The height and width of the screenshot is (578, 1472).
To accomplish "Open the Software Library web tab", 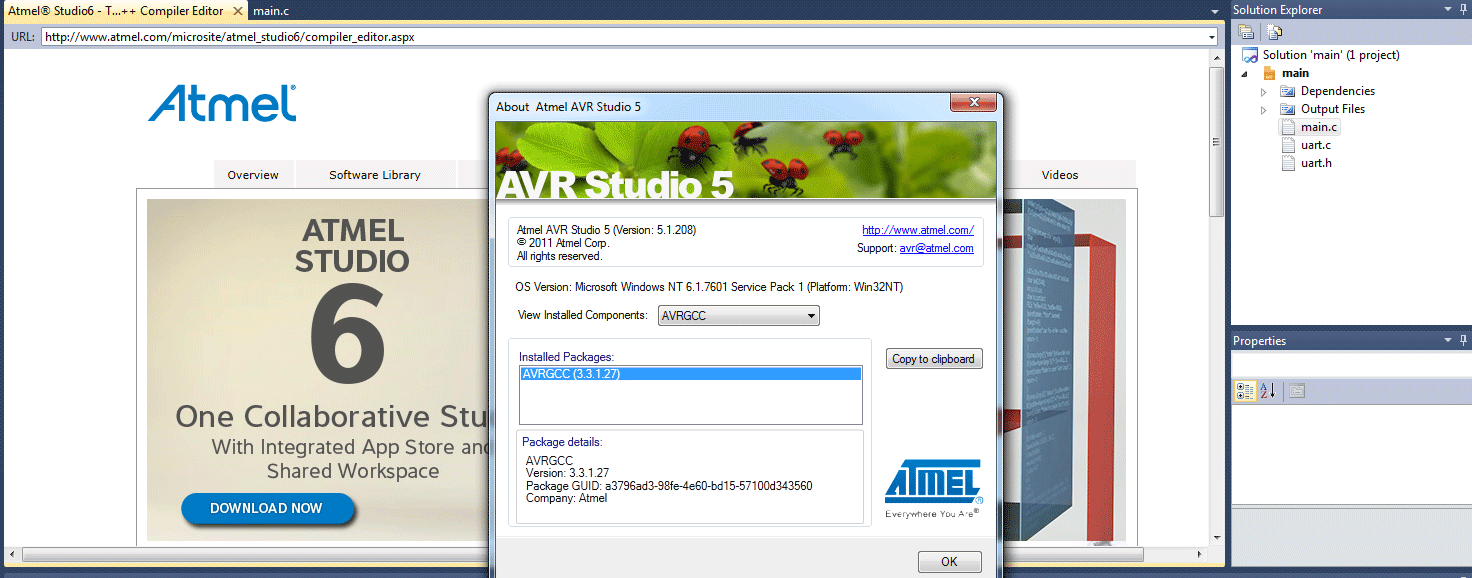I will pyautogui.click(x=375, y=175).
